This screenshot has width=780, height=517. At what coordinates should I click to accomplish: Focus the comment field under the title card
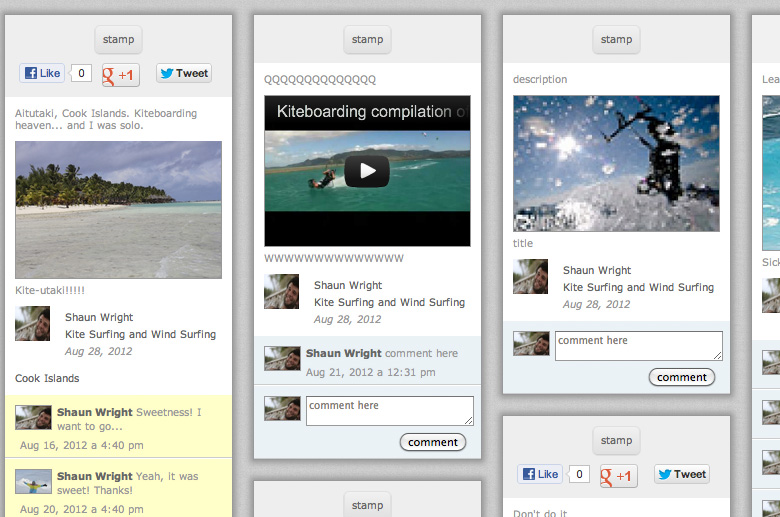coord(638,346)
